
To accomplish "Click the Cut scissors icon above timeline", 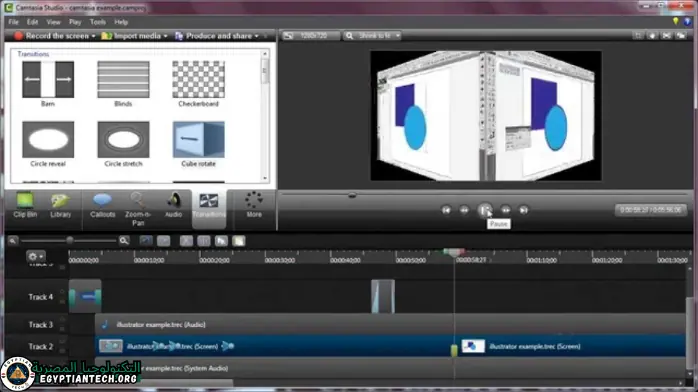I will [x=186, y=241].
